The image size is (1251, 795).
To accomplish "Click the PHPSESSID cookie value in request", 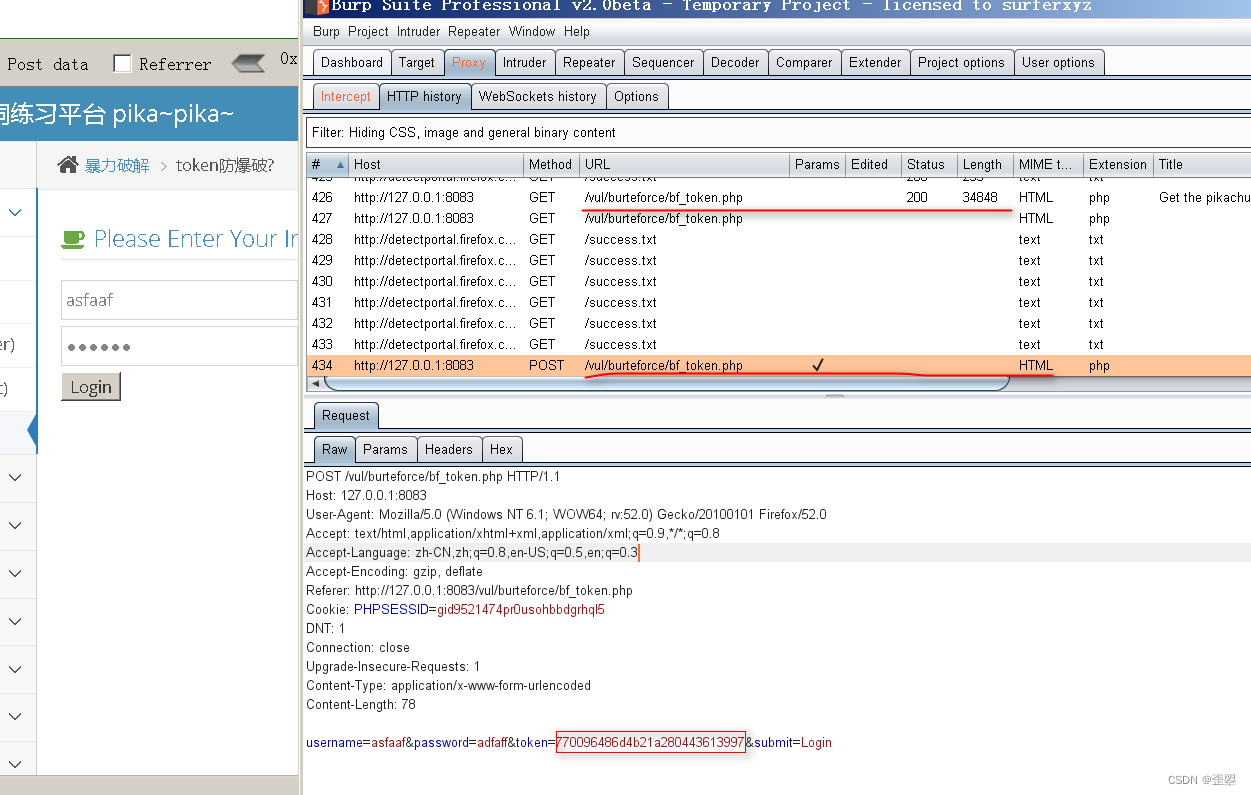I will 521,609.
